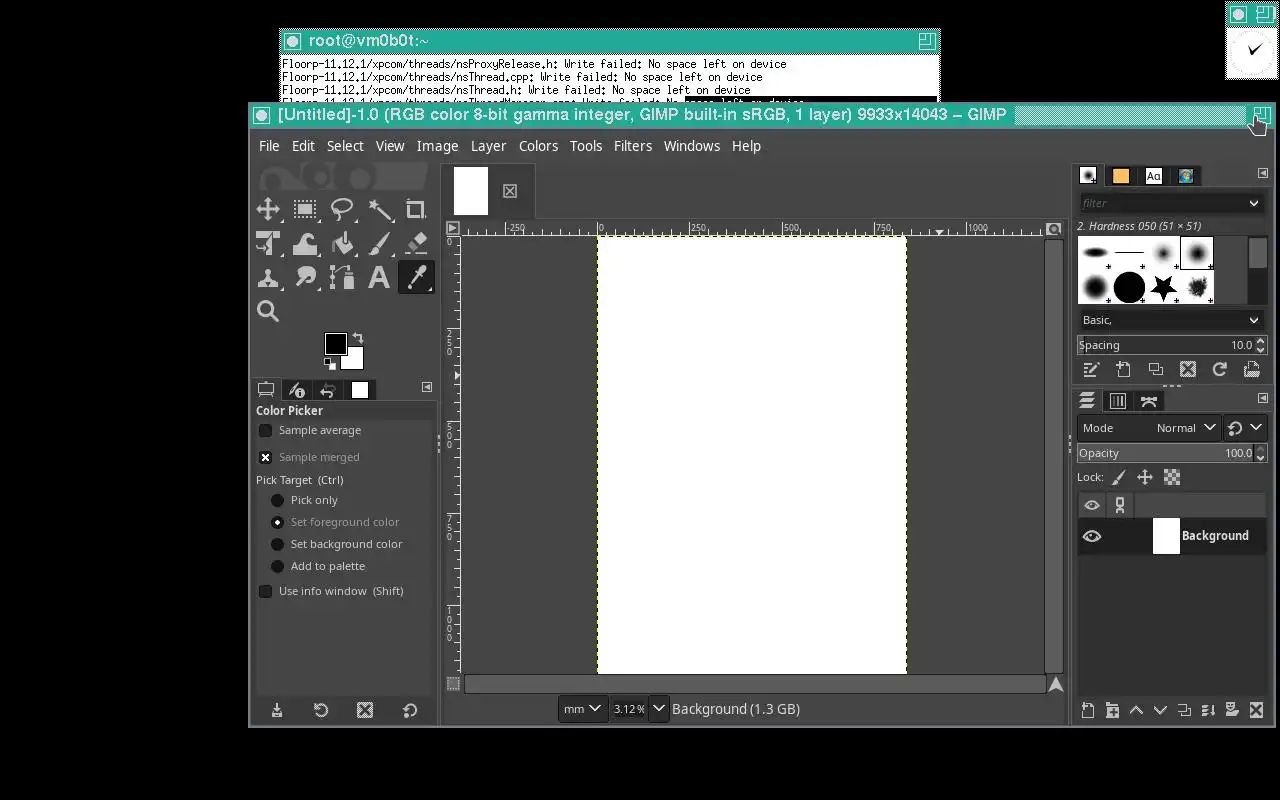Refresh the brushes list
This screenshot has height=800, width=1280.
pyautogui.click(x=1219, y=369)
